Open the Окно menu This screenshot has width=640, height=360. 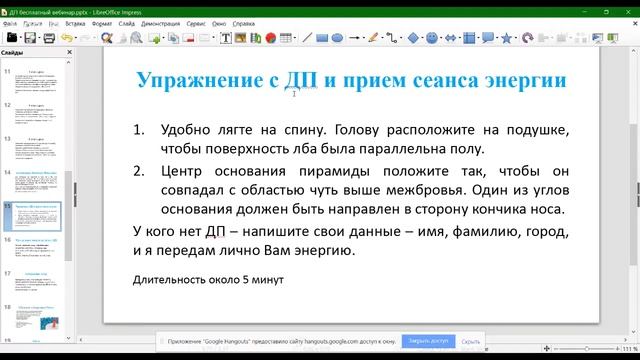(x=219, y=24)
